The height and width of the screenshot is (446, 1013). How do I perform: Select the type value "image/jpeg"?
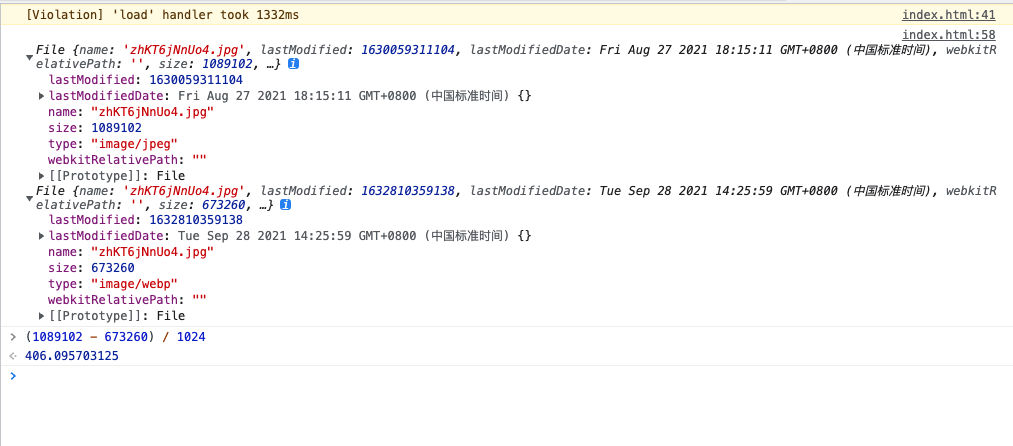[x=134, y=143]
